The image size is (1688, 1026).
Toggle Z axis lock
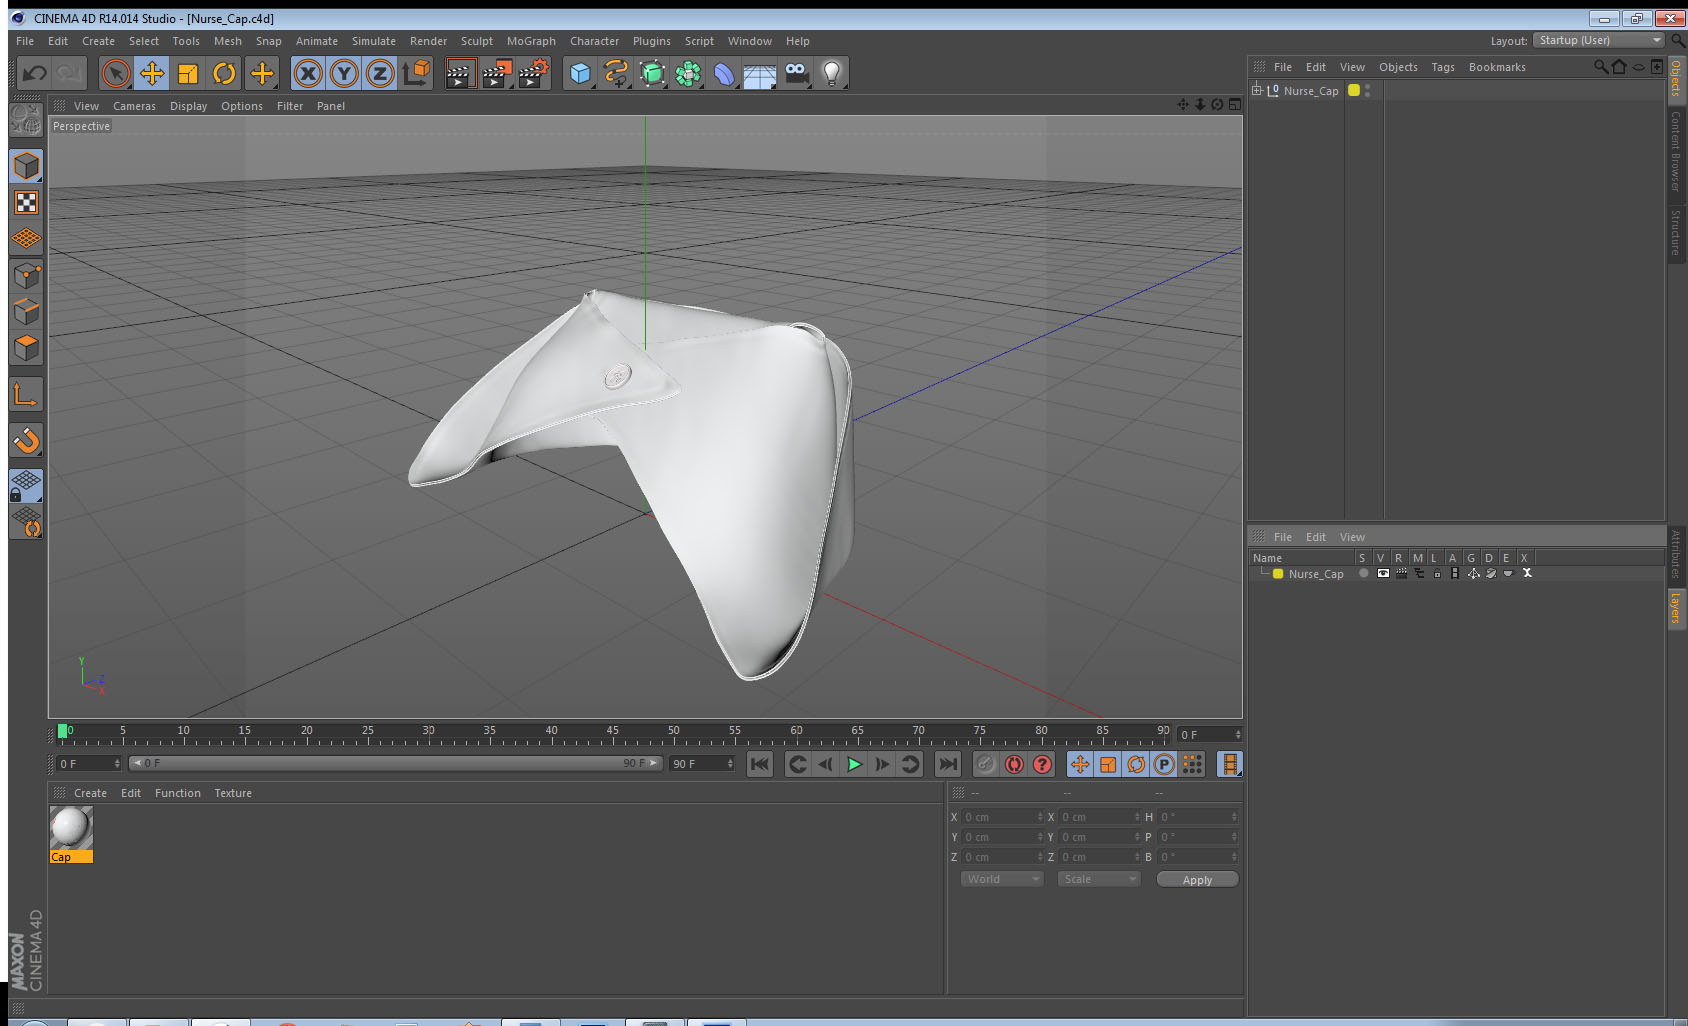pyautogui.click(x=380, y=73)
